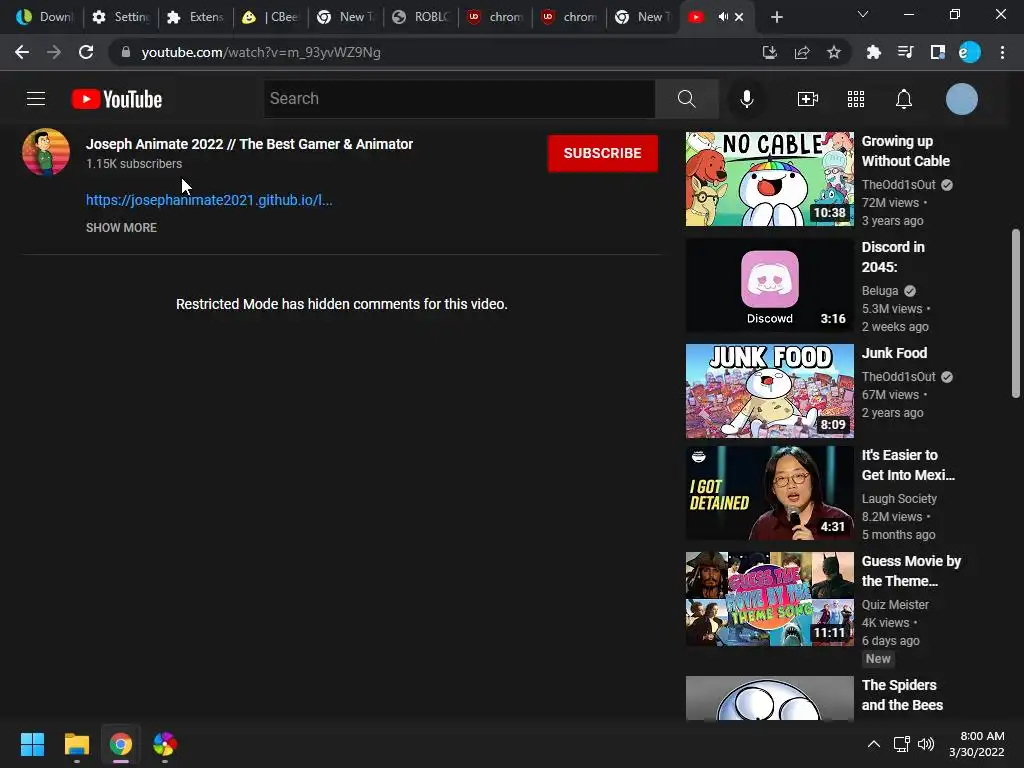Viewport: 1024px width, 768px height.
Task: Open the Create video camera icon
Action: [808, 99]
